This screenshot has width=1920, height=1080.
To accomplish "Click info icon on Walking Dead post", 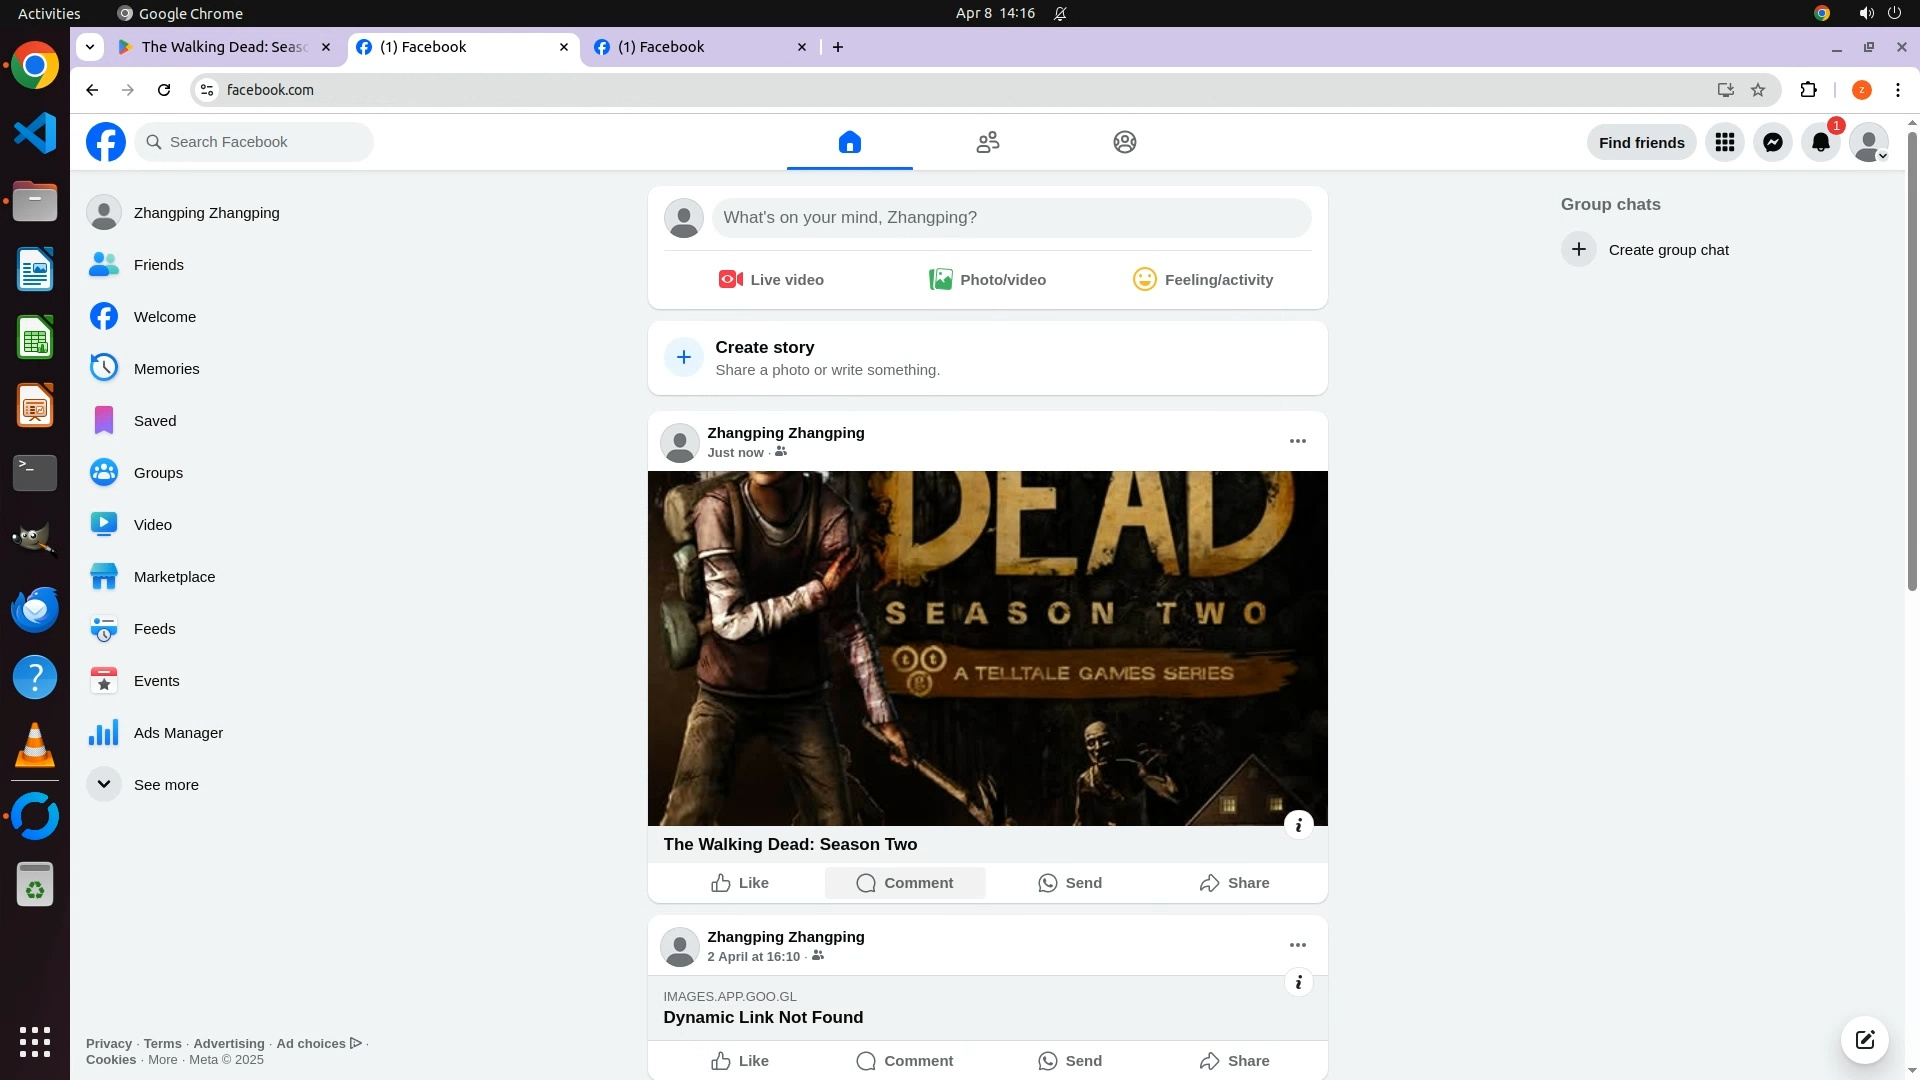I will (1298, 825).
